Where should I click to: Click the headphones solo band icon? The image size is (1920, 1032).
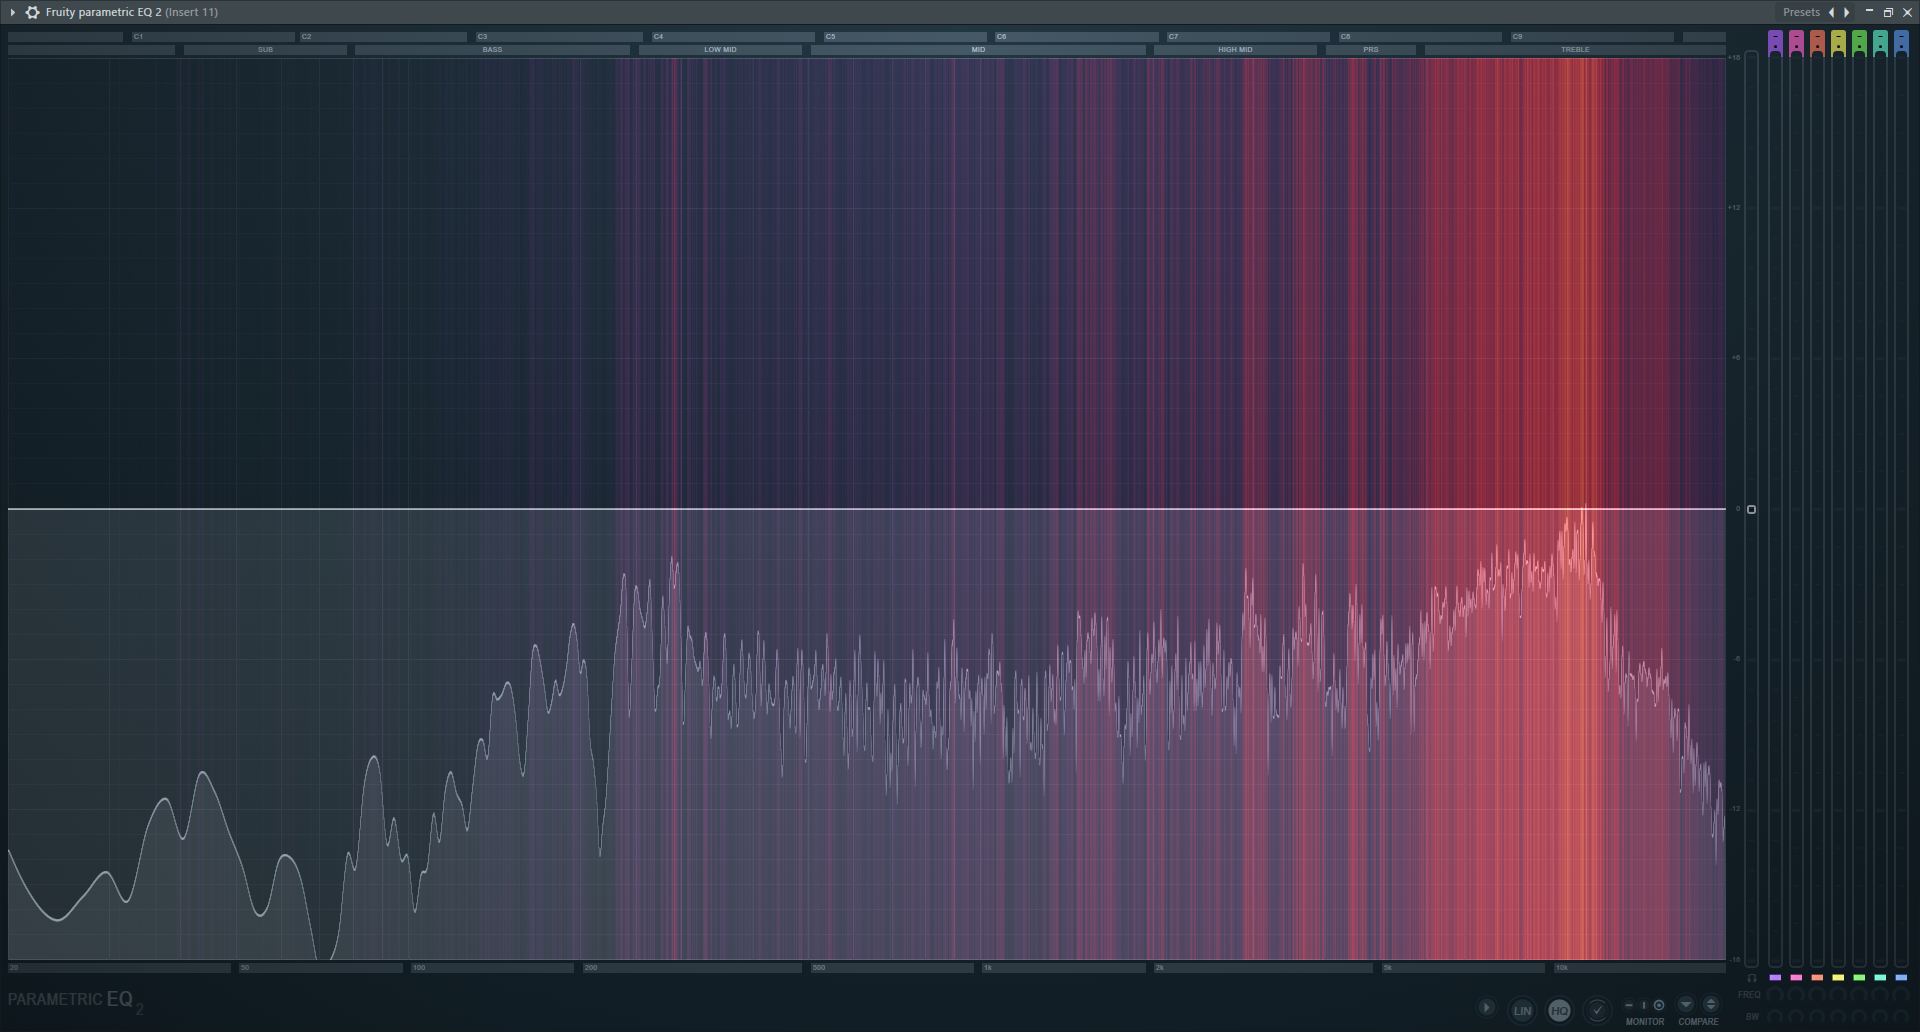(1751, 978)
